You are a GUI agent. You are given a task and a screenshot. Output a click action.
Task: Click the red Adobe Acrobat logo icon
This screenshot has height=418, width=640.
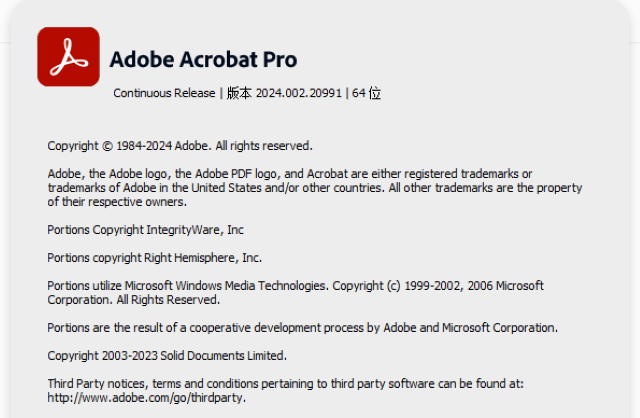(x=69, y=57)
